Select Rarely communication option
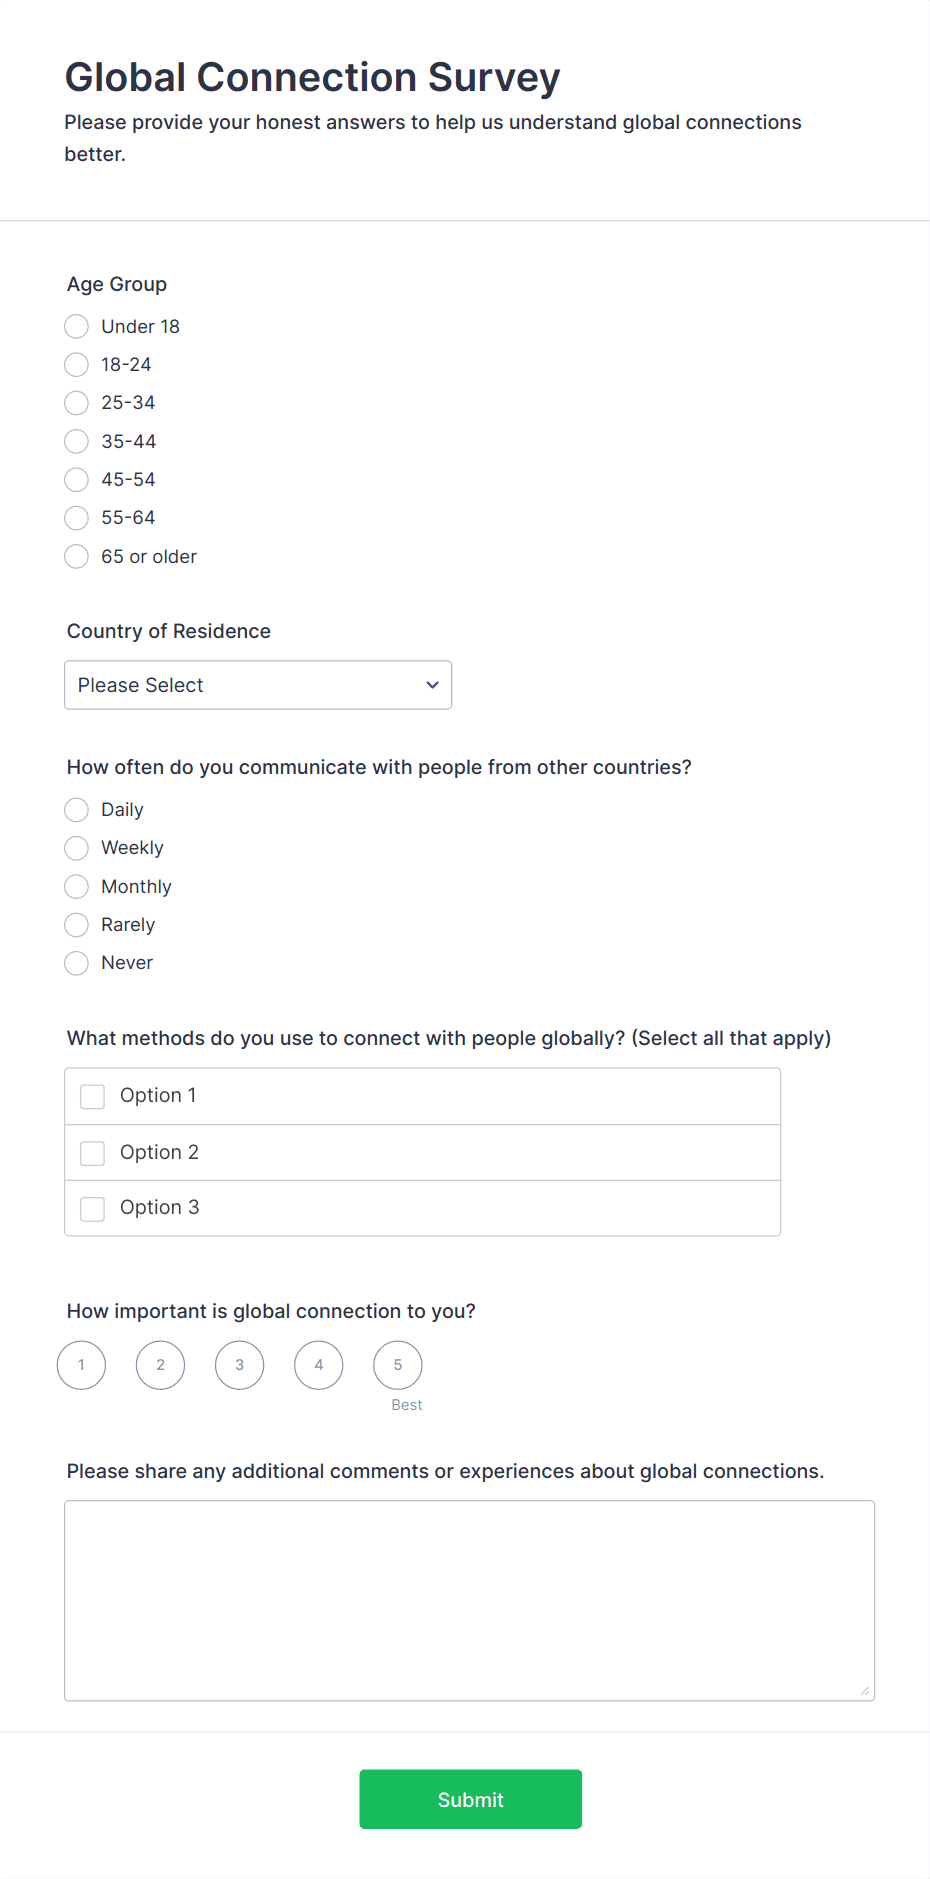The height and width of the screenshot is (1879, 930). click(x=77, y=925)
